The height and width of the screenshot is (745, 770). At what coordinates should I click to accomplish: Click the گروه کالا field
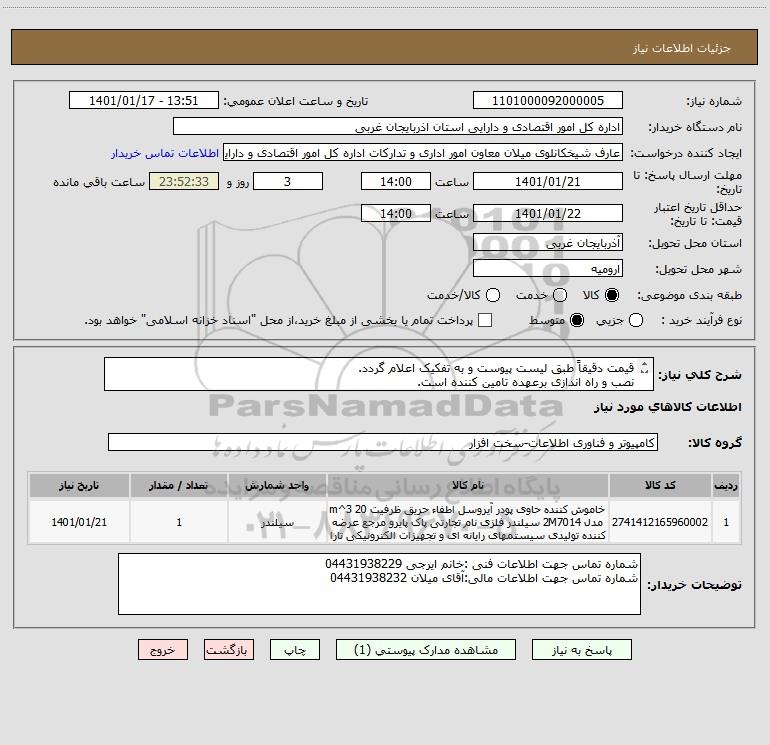coord(383,442)
